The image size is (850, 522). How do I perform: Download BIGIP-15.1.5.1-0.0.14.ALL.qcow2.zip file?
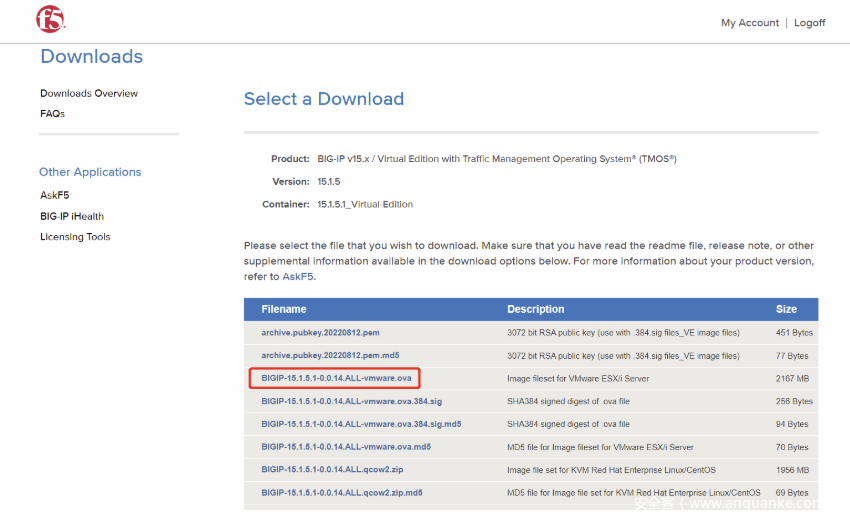pyautogui.click(x=331, y=470)
